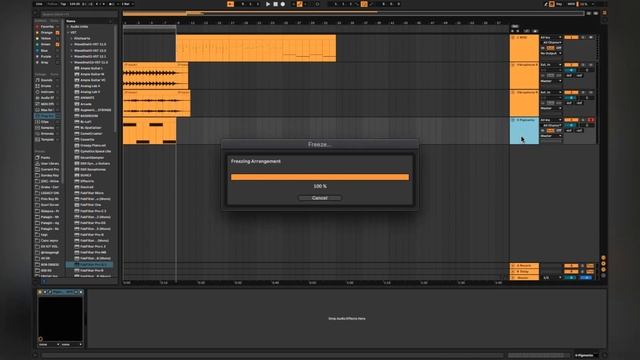The width and height of the screenshot is (640, 360).
Task: Click the blue volume slider on 4 Pianette
Action: (571, 125)
